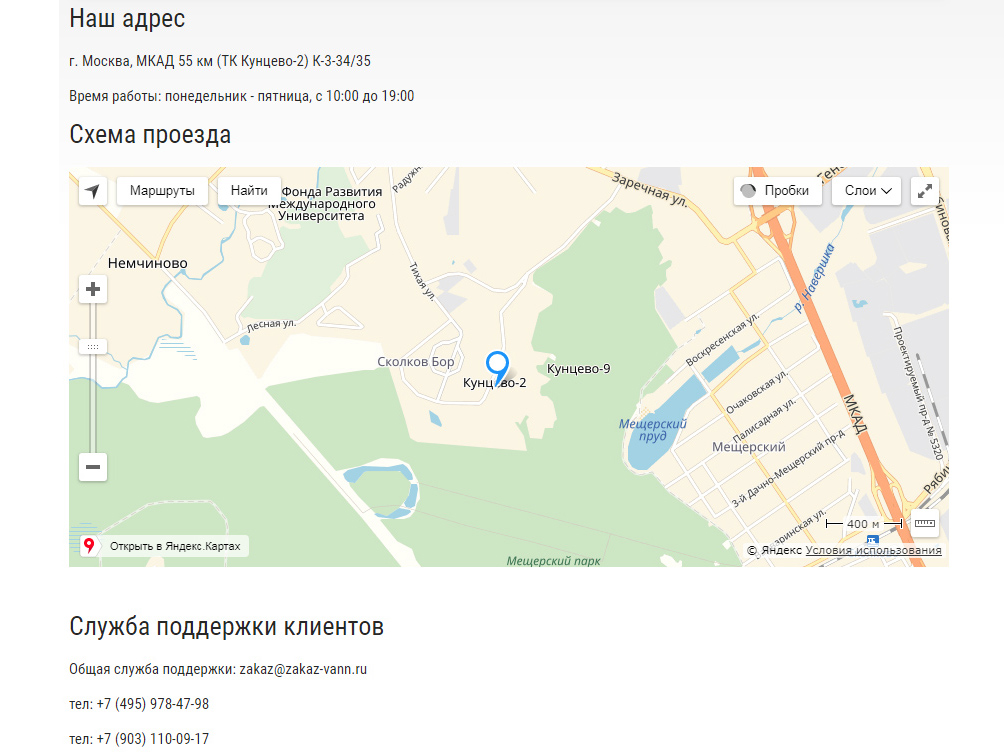This screenshot has width=1006, height=754.
Task: Click the blue Кунцево-2 location pin
Action: 497,368
